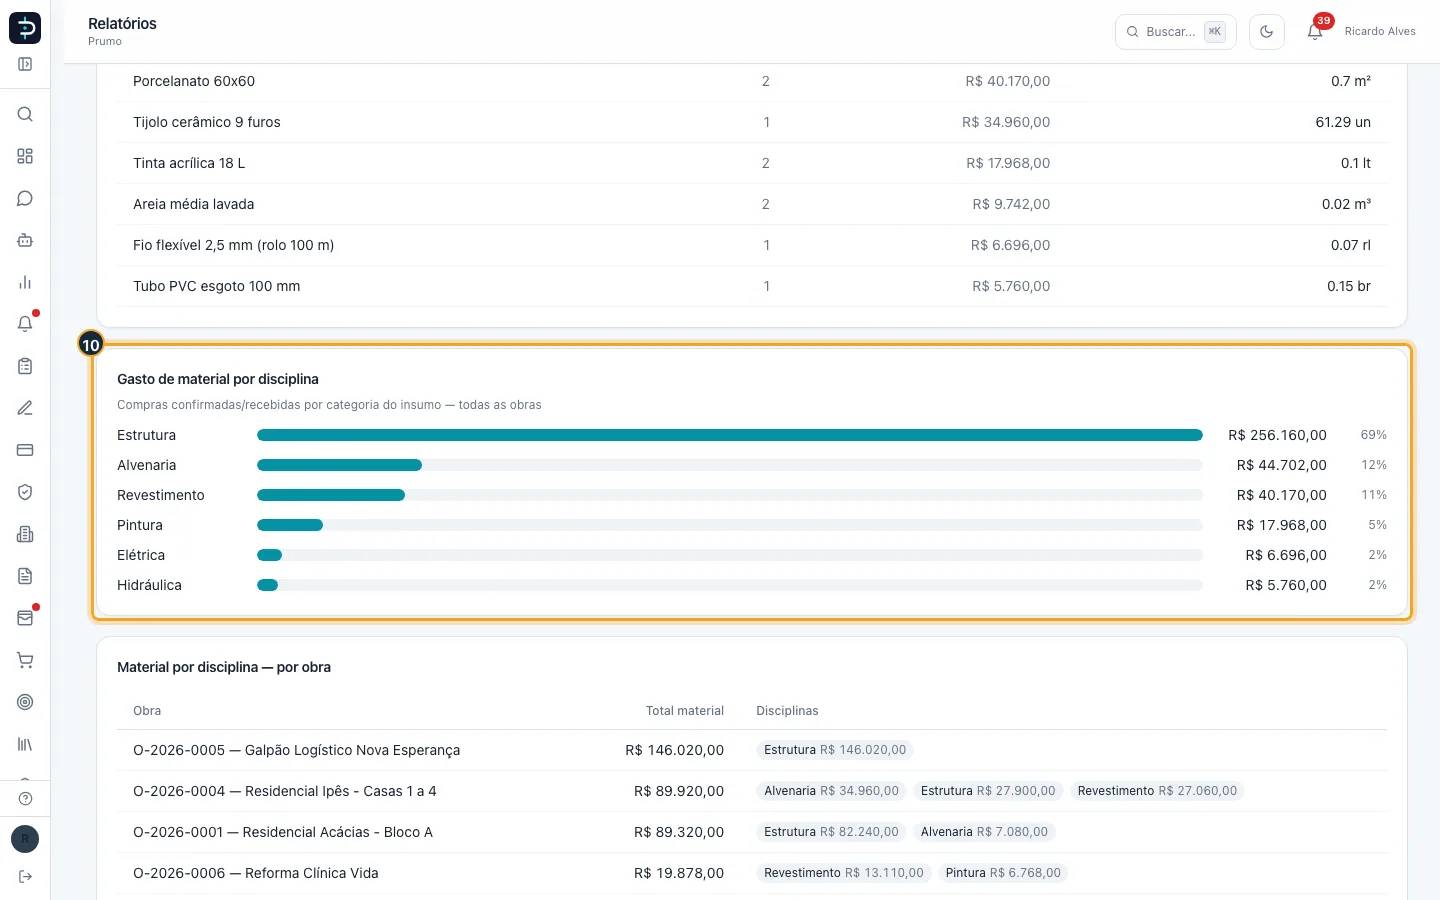Click the Revestimento R$ 27.060,00 tag

(1157, 791)
